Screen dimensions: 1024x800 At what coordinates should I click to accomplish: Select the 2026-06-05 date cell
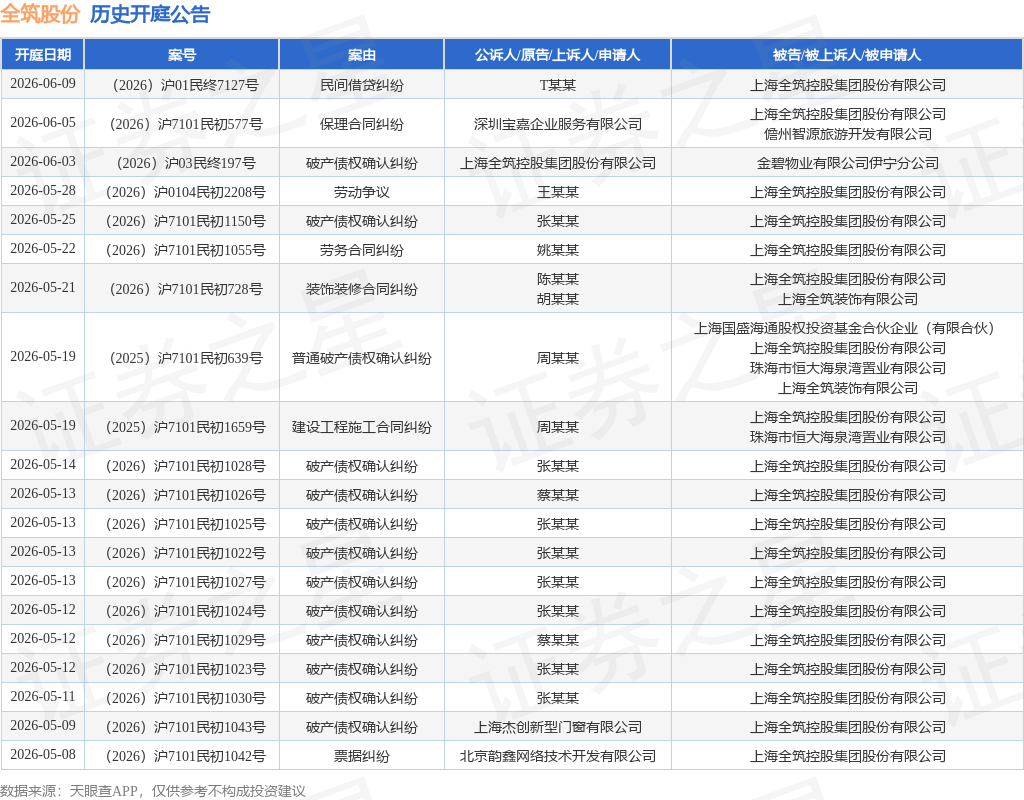point(43,123)
